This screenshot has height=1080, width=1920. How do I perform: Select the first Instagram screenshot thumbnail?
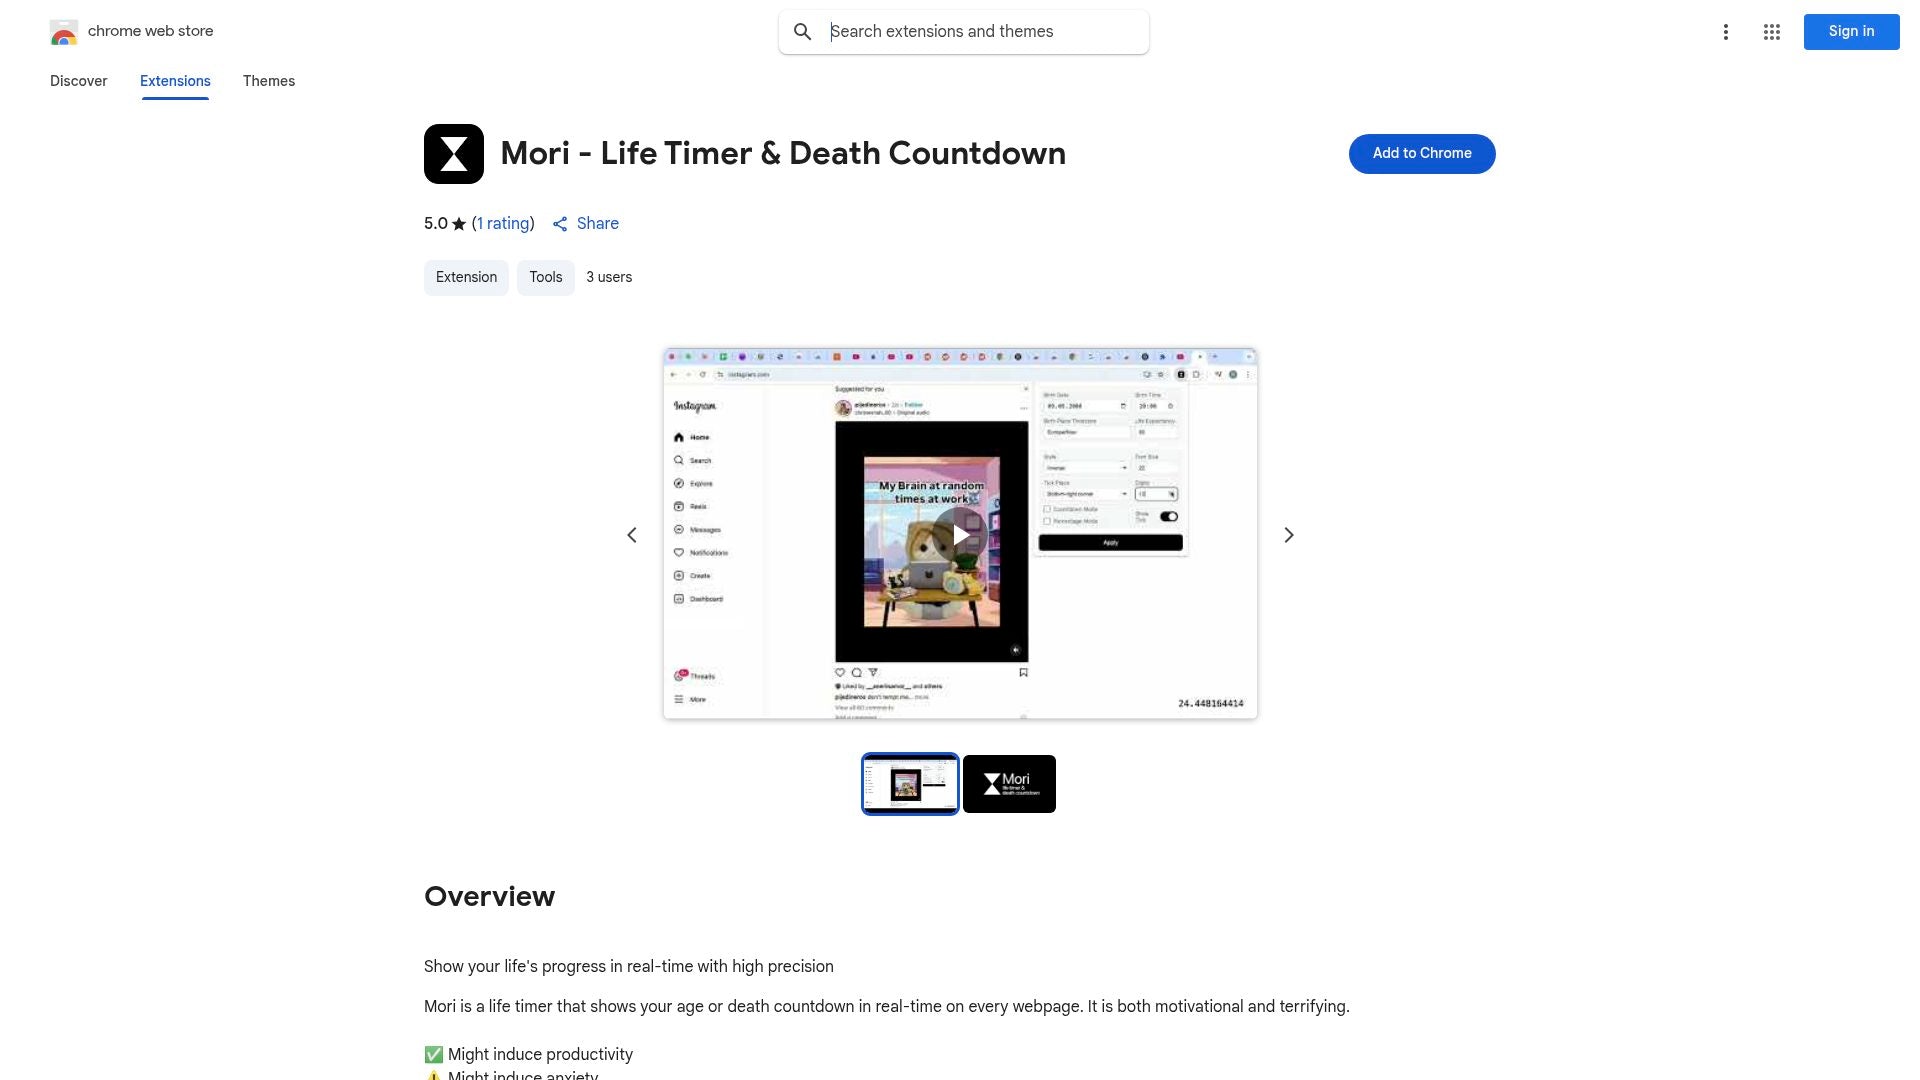[x=910, y=784]
